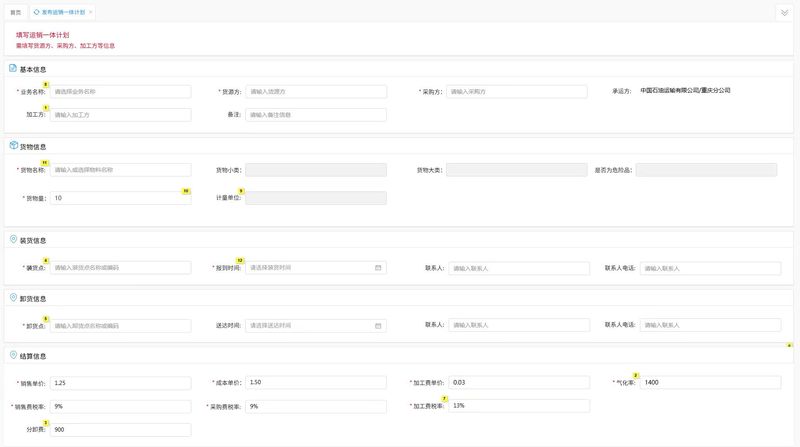Open the 业务名称 selection dropdown
This screenshot has width=800, height=447.
[120, 91]
